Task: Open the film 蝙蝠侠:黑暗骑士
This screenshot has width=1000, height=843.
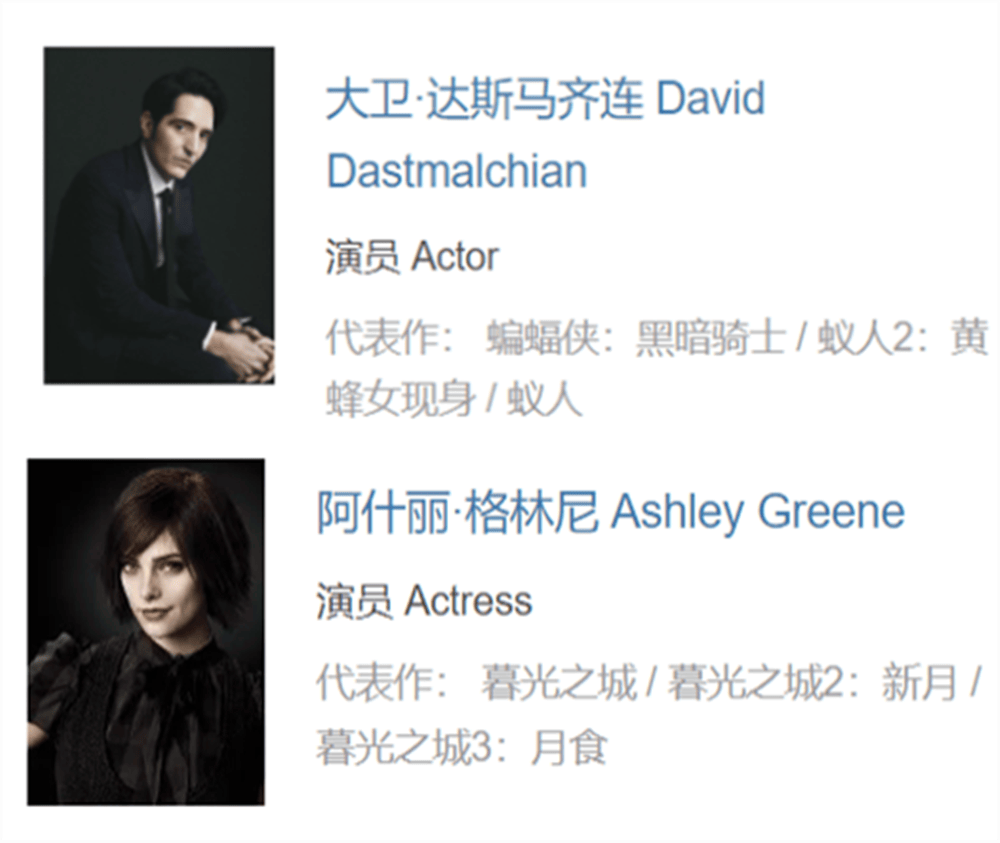Action: click(x=635, y=337)
